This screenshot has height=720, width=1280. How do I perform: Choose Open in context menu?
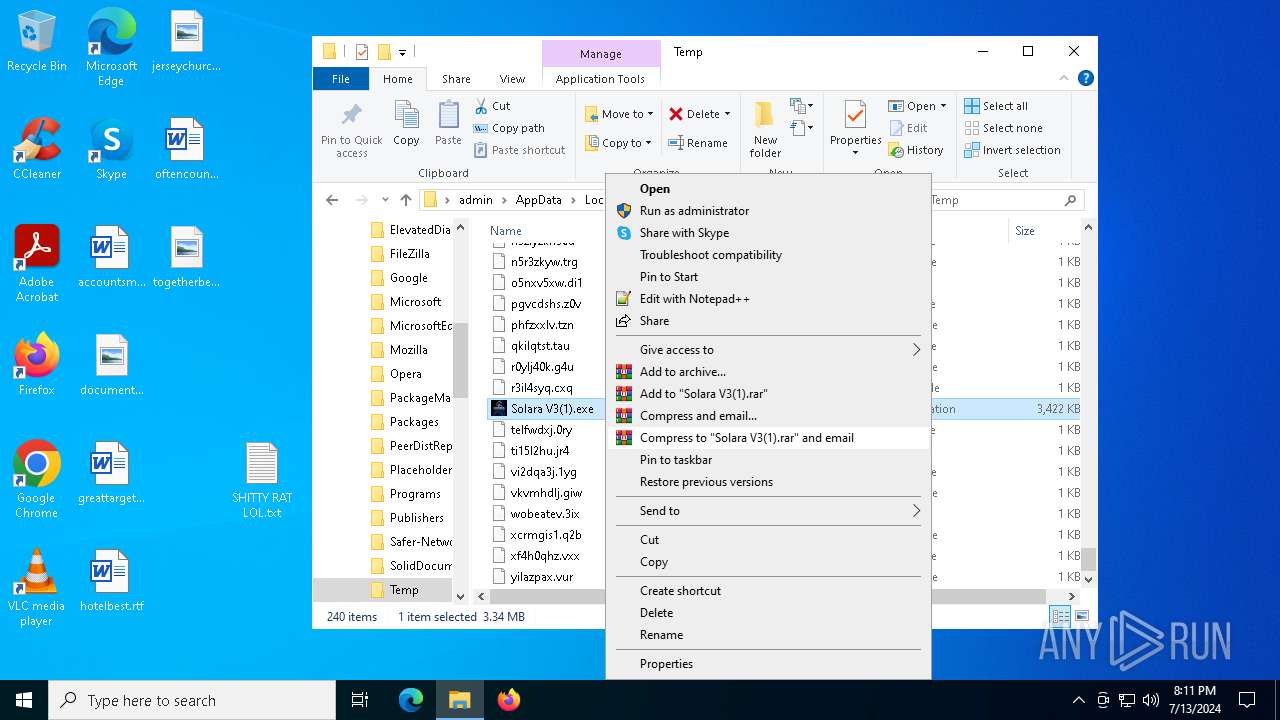click(x=769, y=189)
